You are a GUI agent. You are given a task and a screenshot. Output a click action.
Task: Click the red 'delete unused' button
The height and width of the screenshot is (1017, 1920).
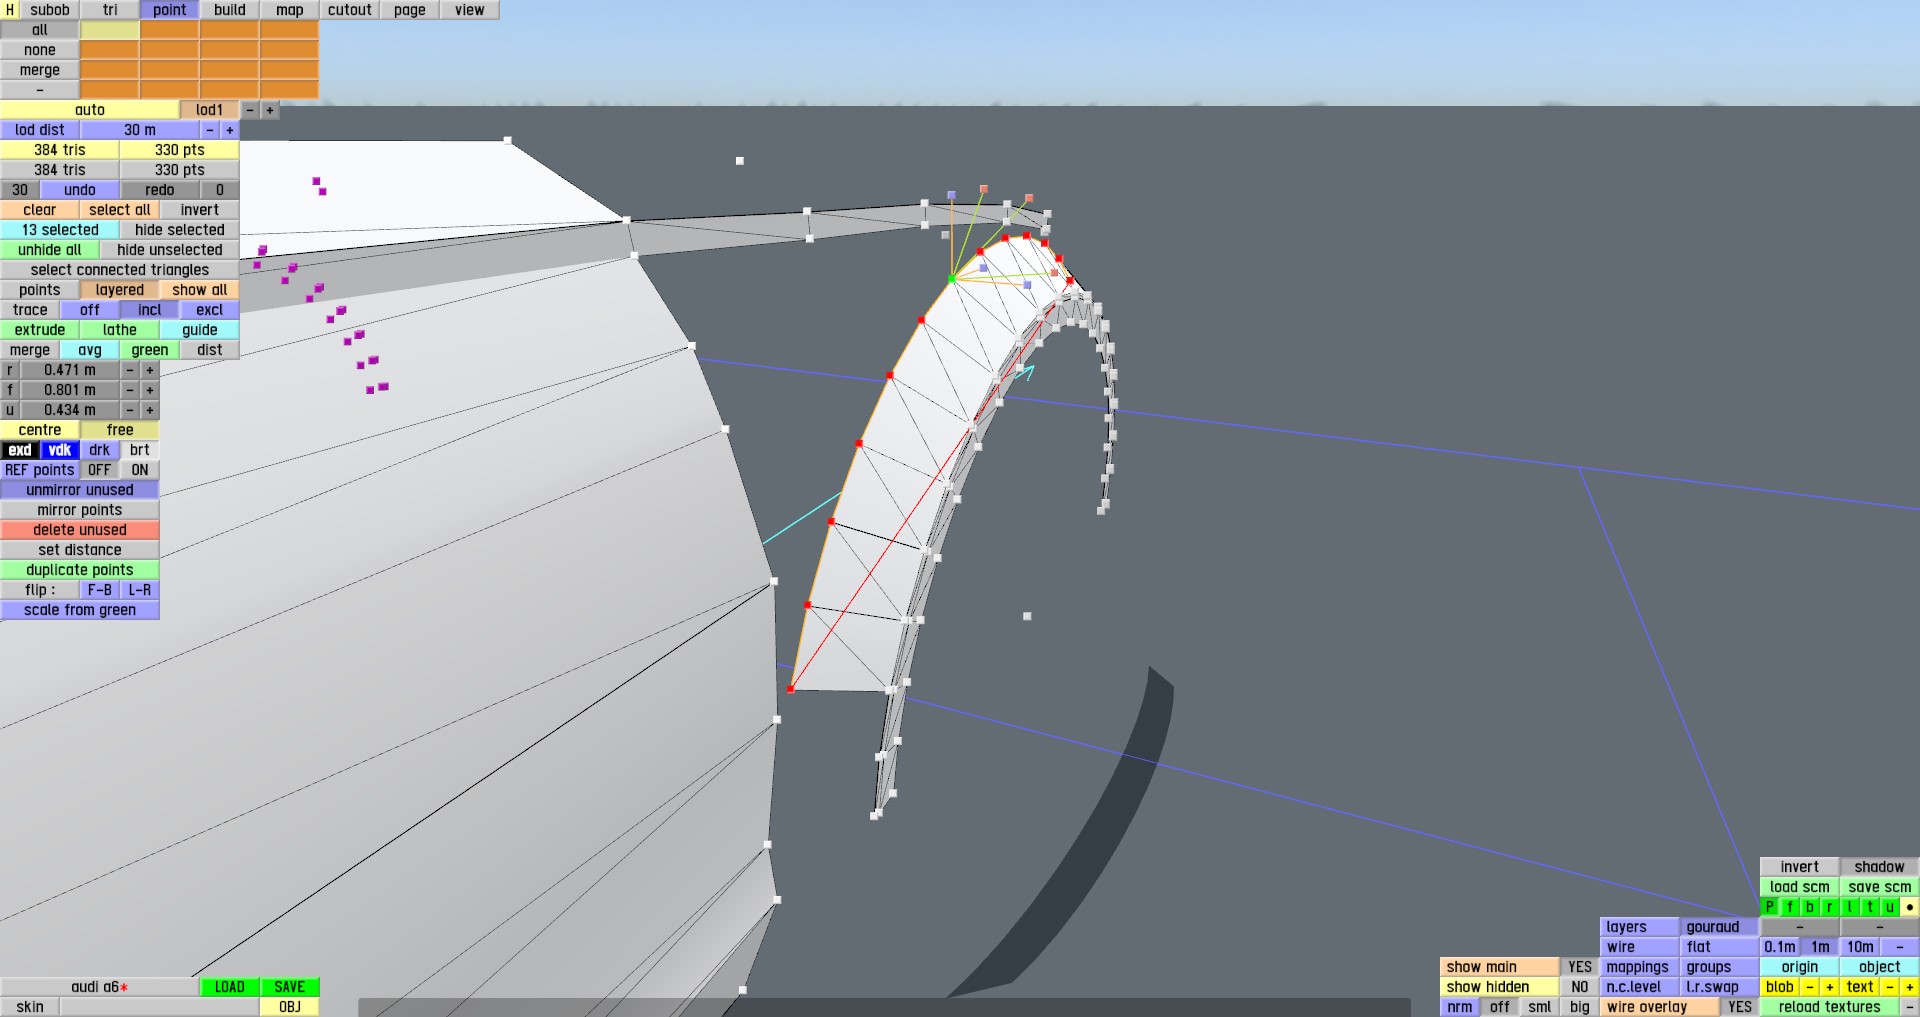[80, 530]
